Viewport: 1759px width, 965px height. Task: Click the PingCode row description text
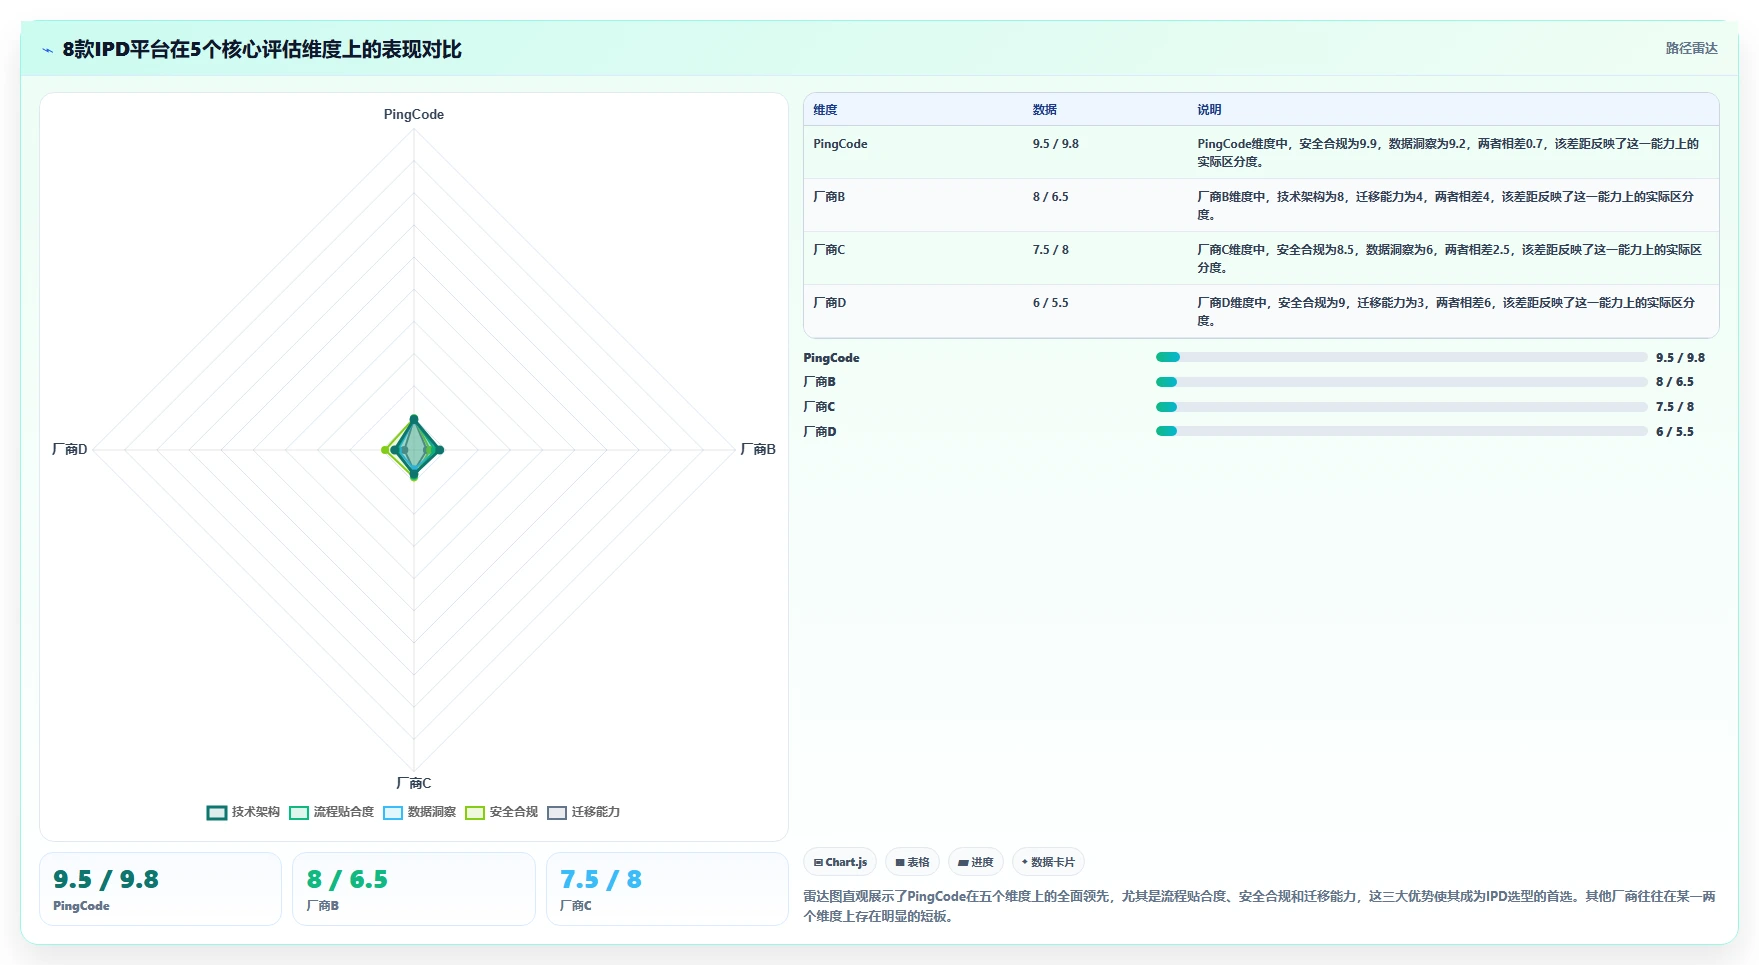click(x=1448, y=153)
